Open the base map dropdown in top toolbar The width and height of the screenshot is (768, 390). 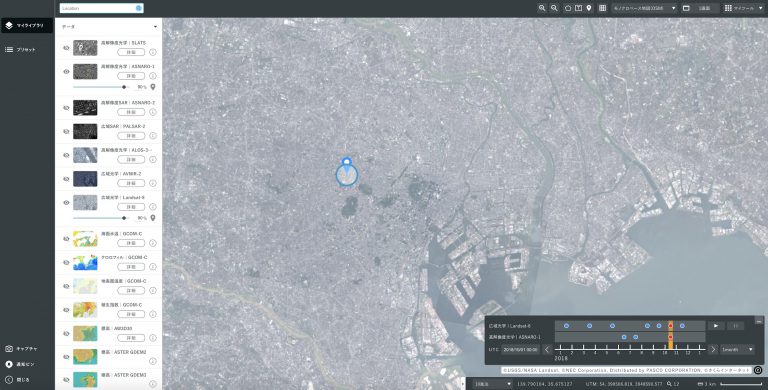point(644,8)
